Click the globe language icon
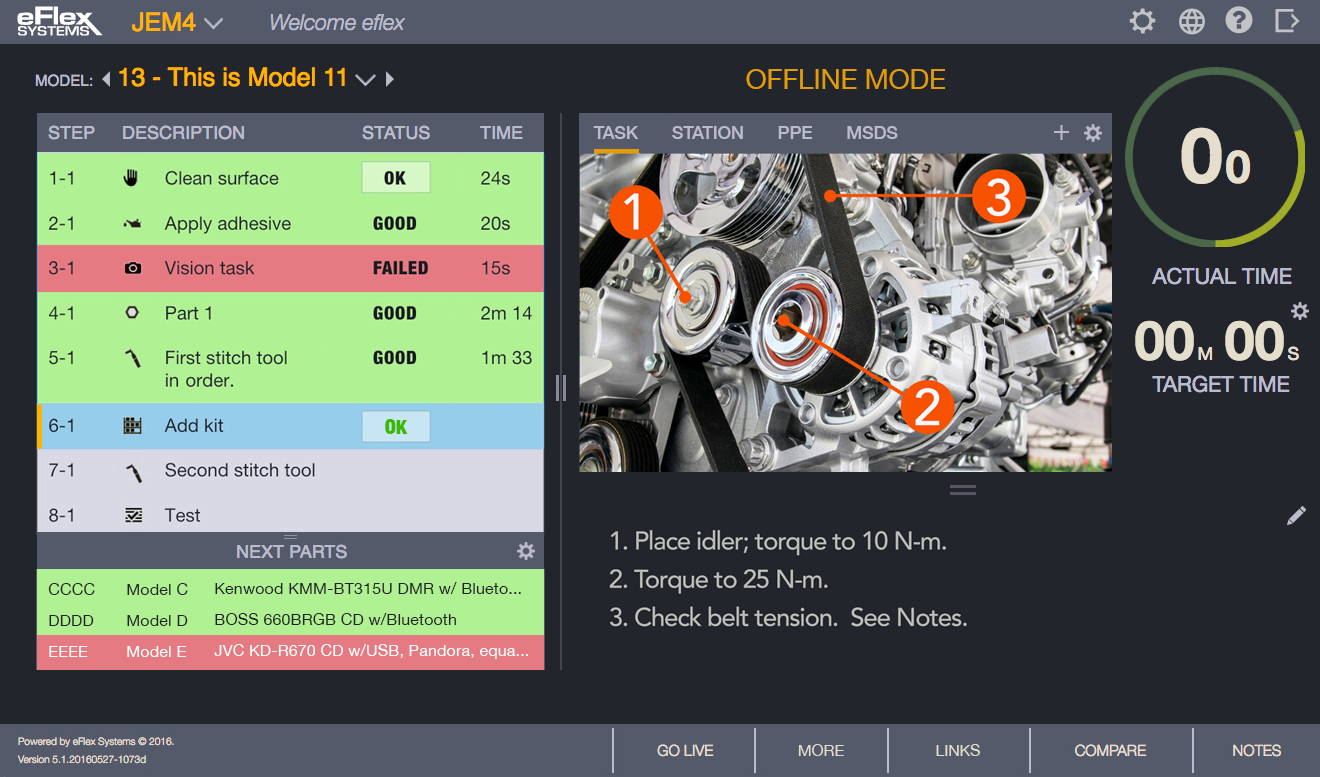Image resolution: width=1320 pixels, height=777 pixels. (1191, 21)
